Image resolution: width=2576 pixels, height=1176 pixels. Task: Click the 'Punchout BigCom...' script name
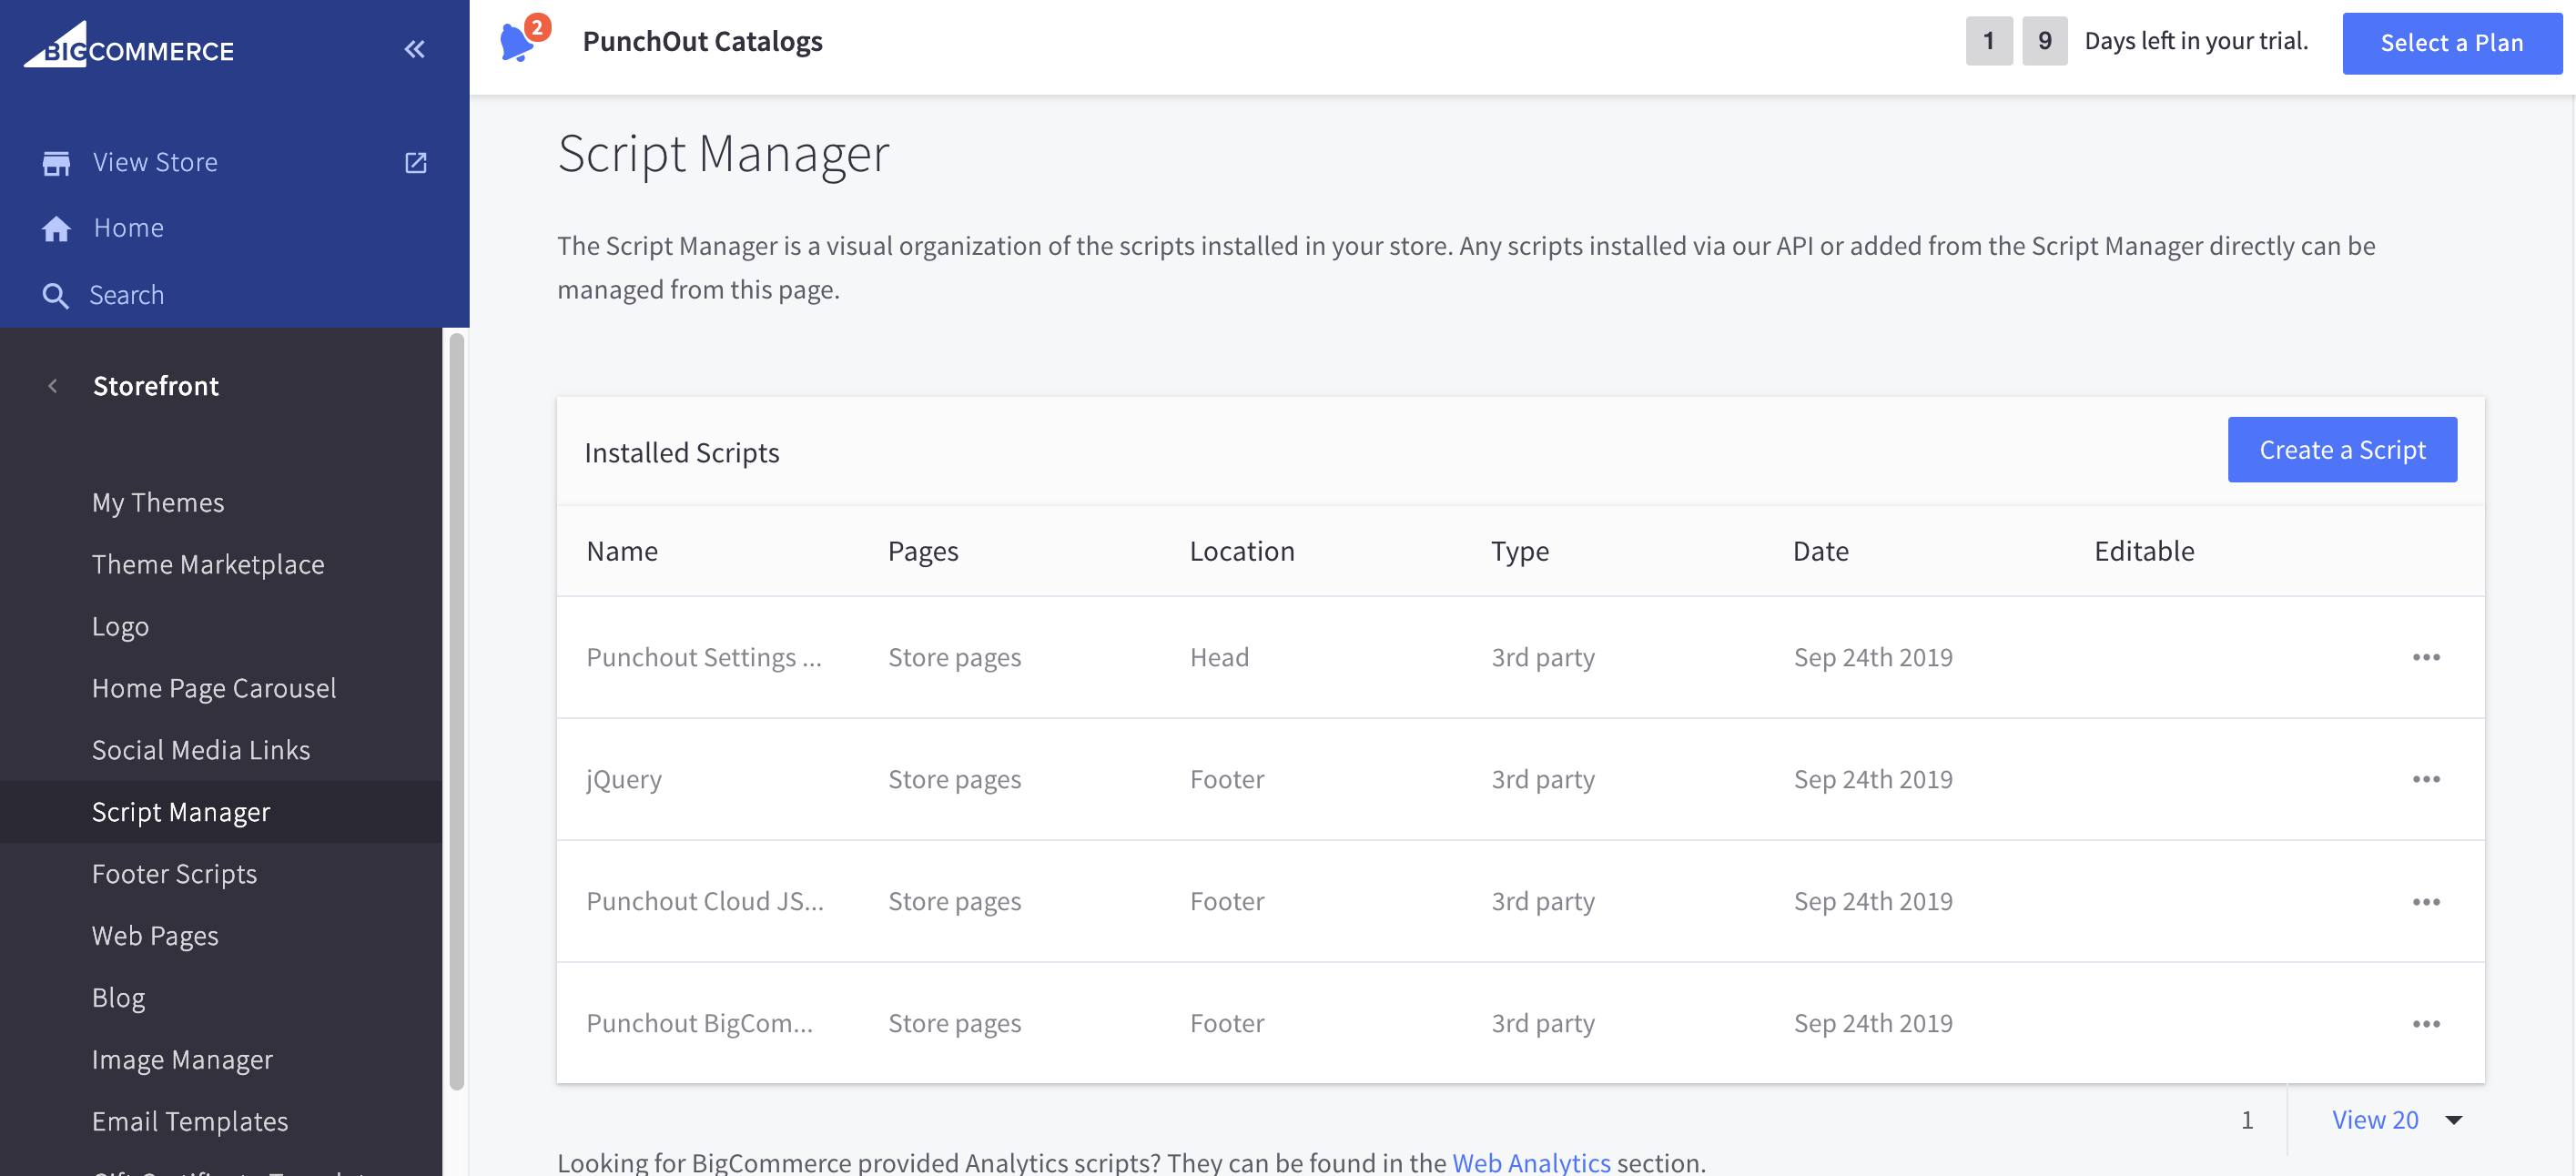pyautogui.click(x=700, y=1023)
